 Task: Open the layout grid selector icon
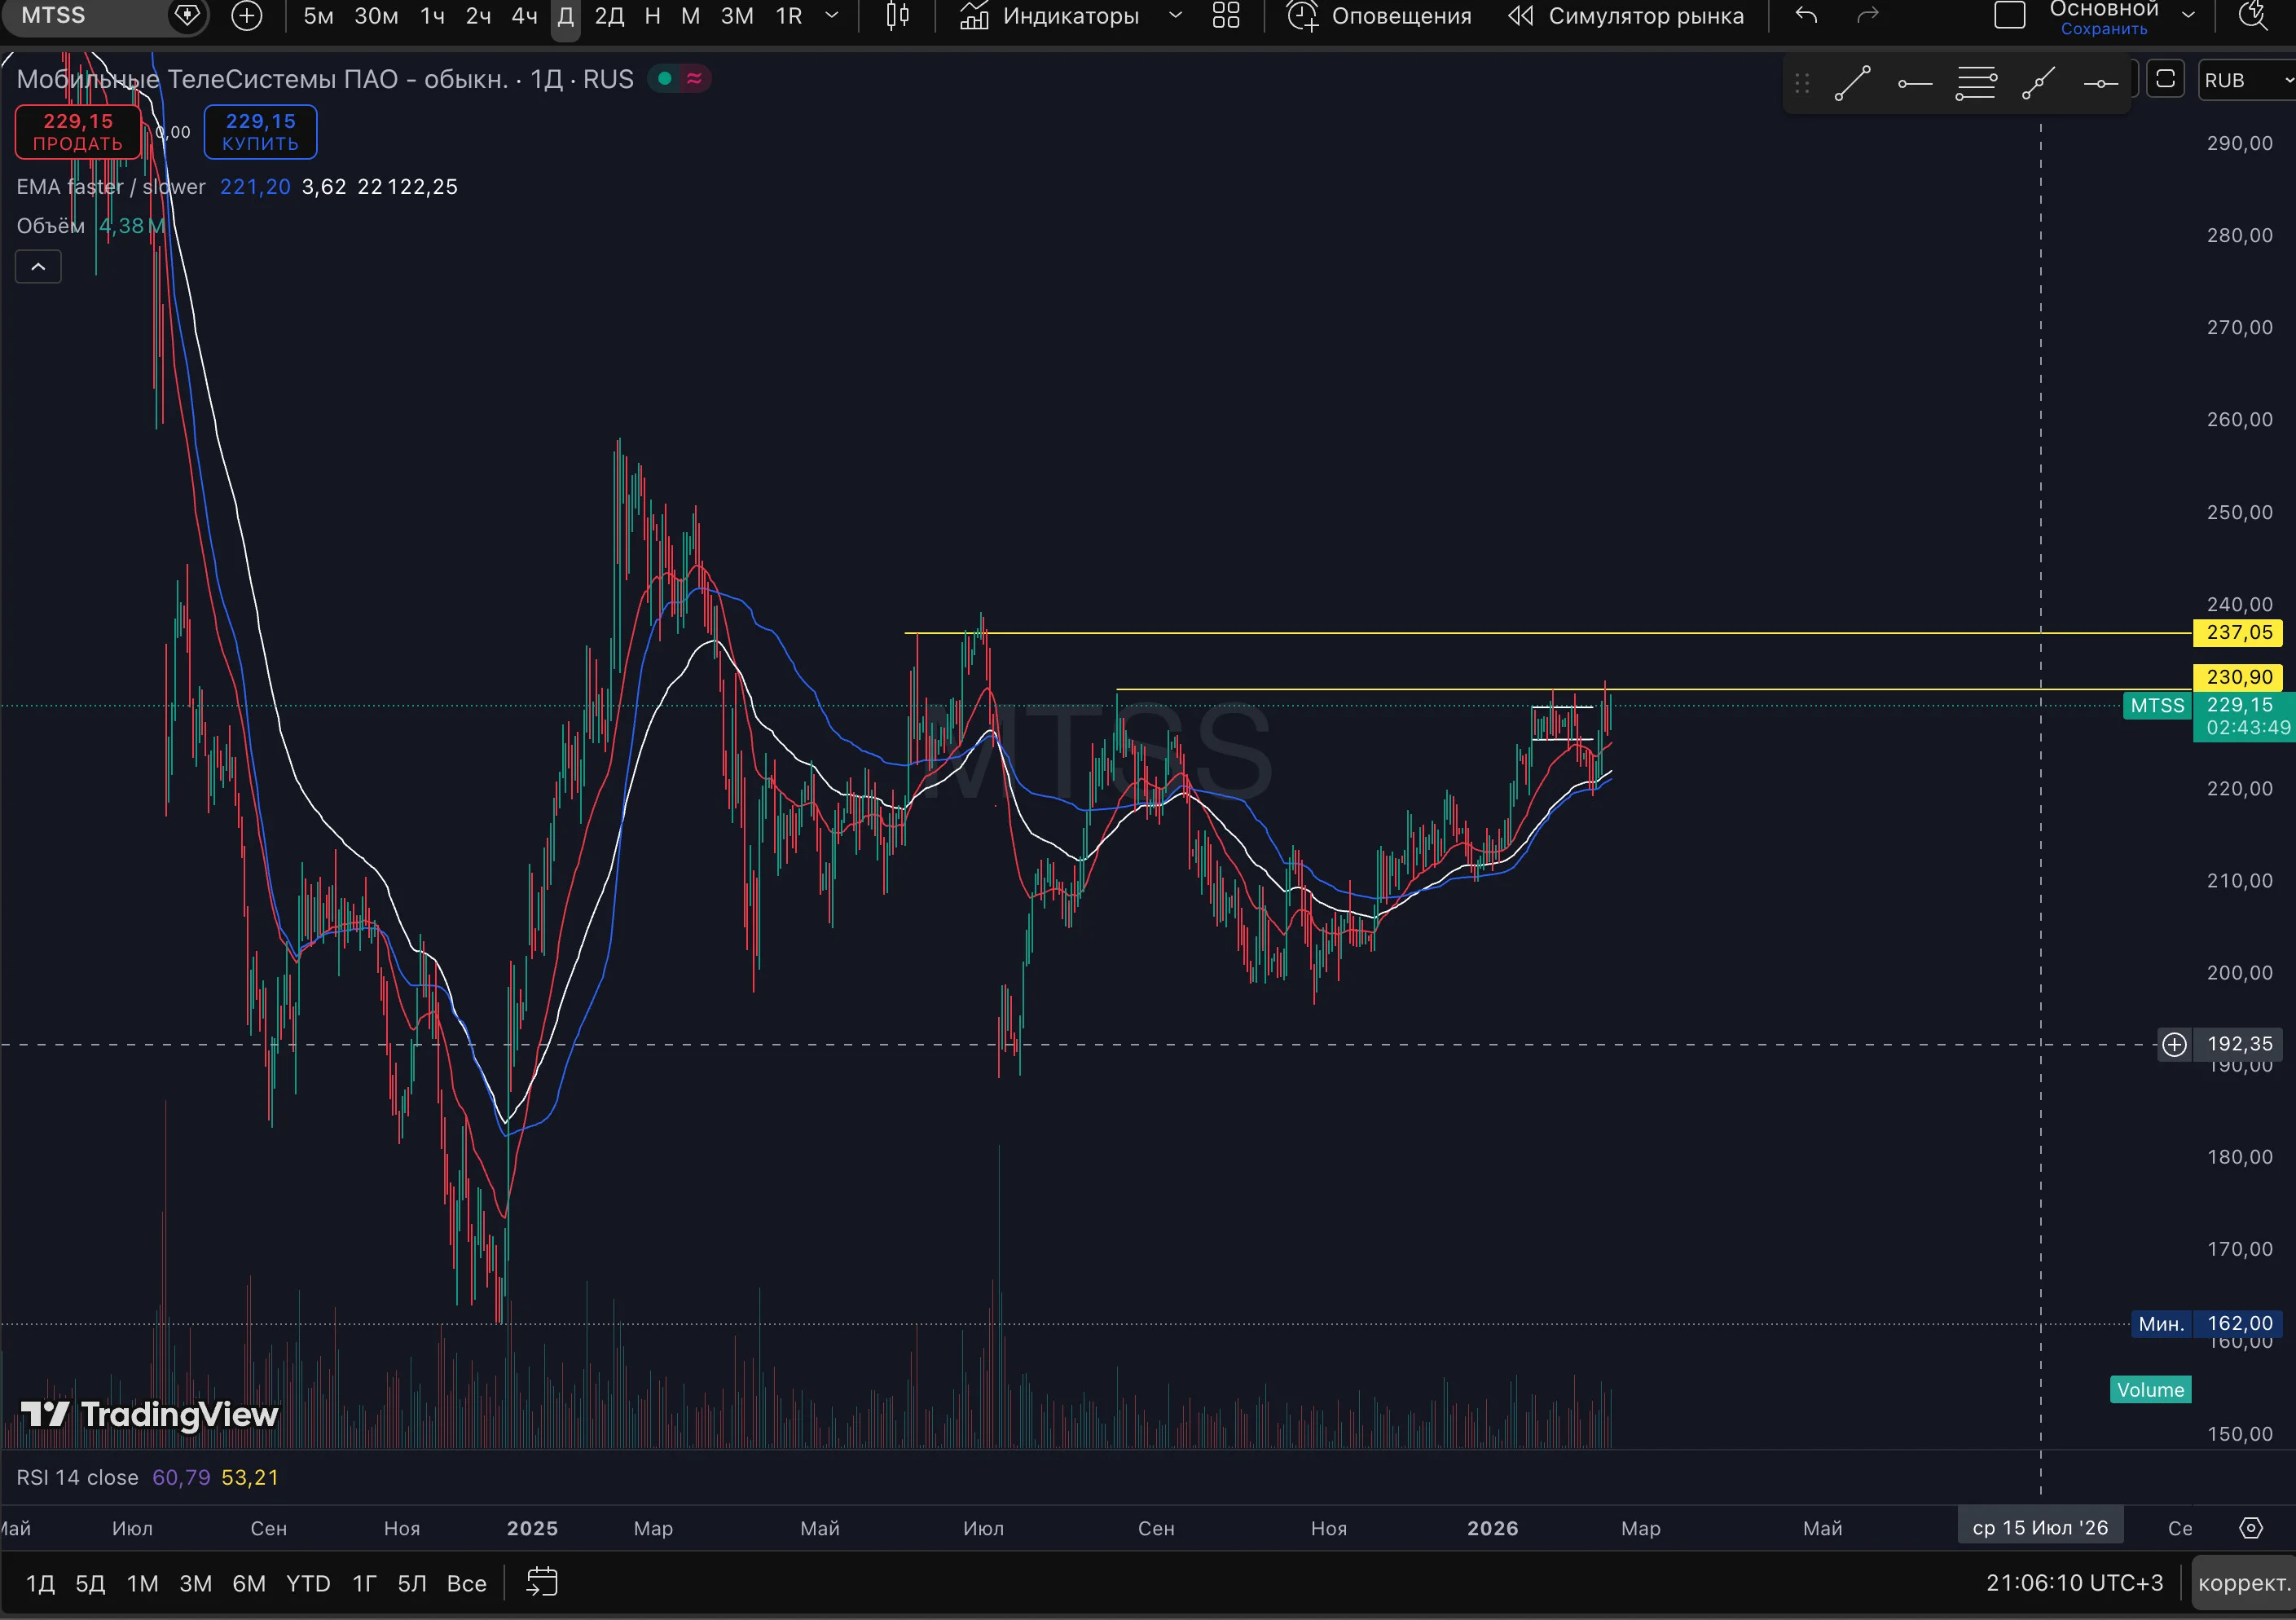(x=1226, y=16)
